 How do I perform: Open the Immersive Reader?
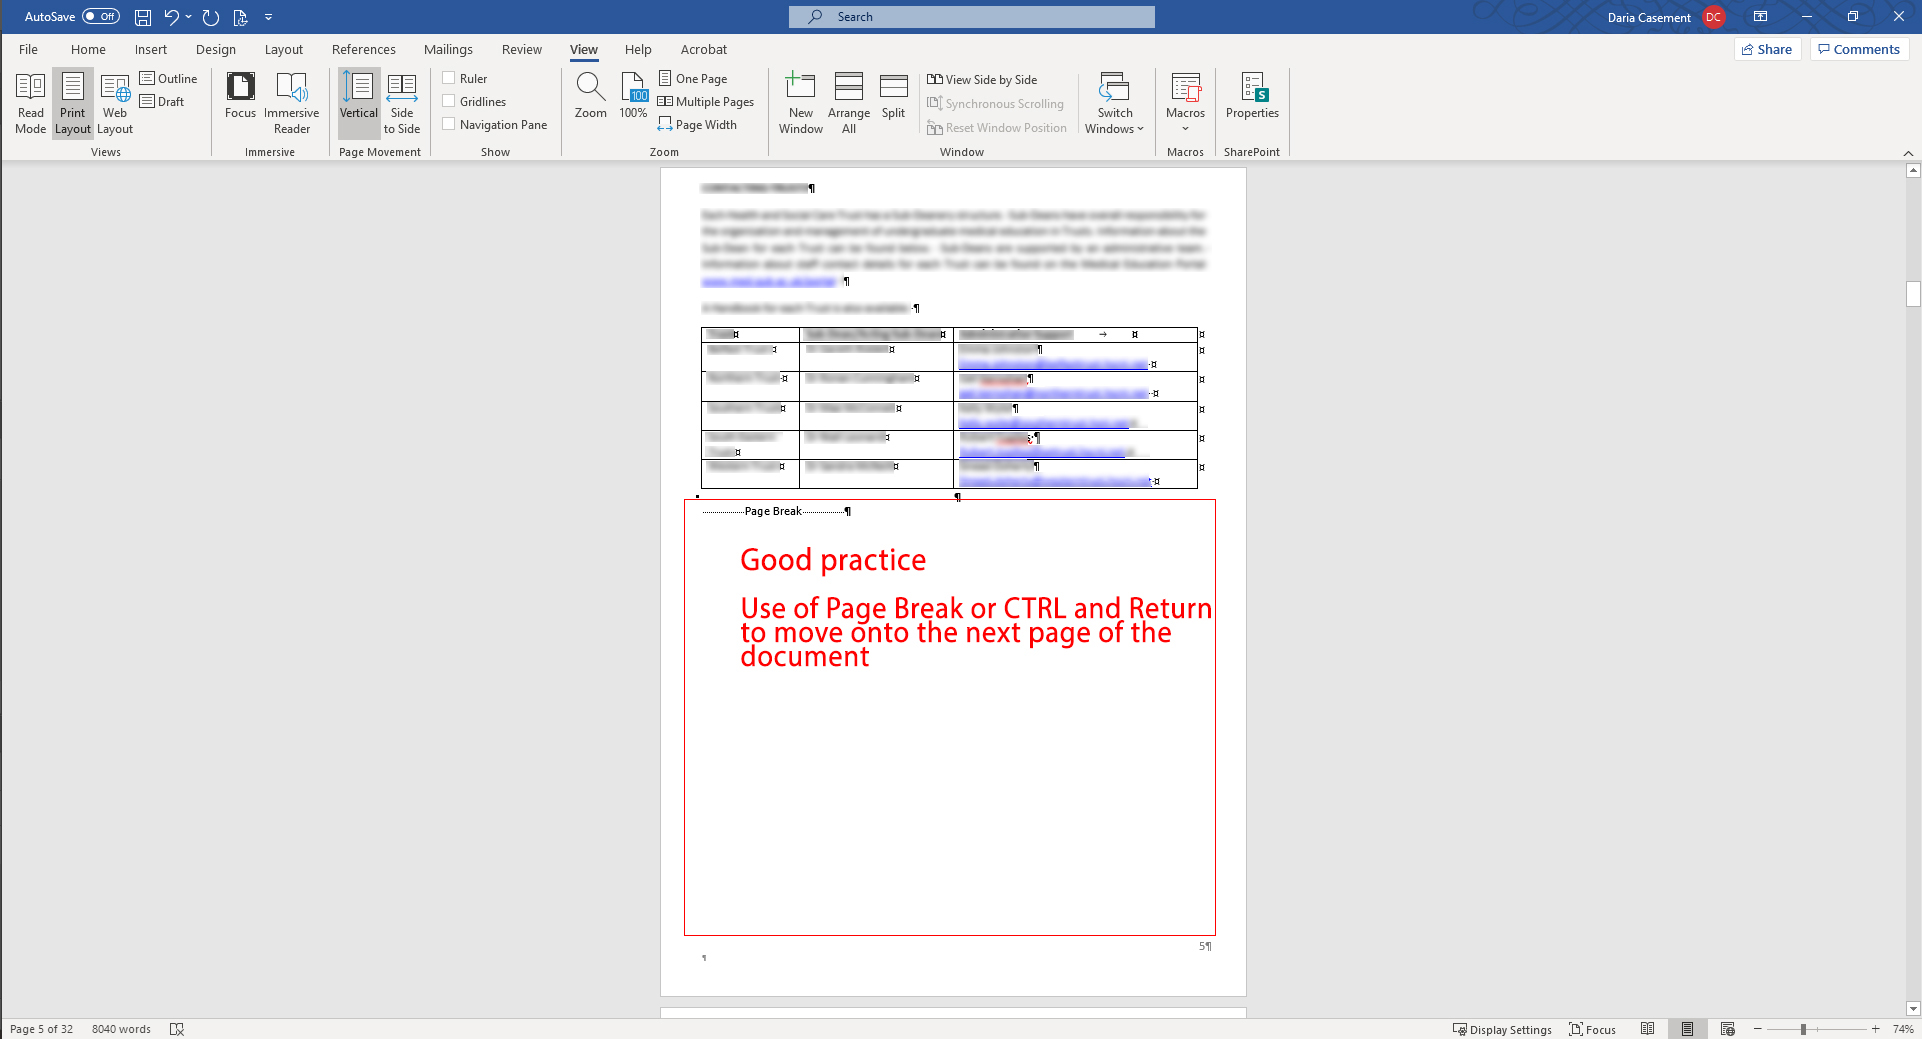(291, 102)
